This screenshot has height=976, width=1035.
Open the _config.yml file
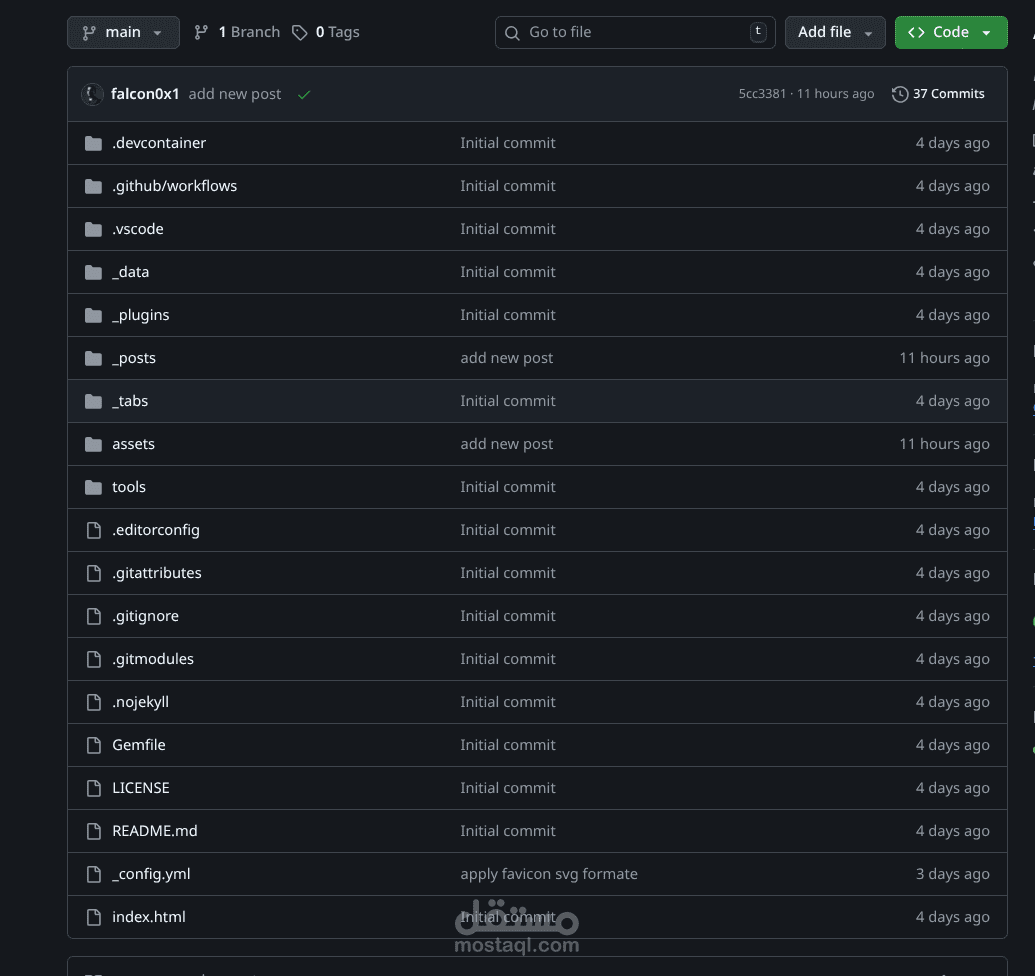click(151, 874)
